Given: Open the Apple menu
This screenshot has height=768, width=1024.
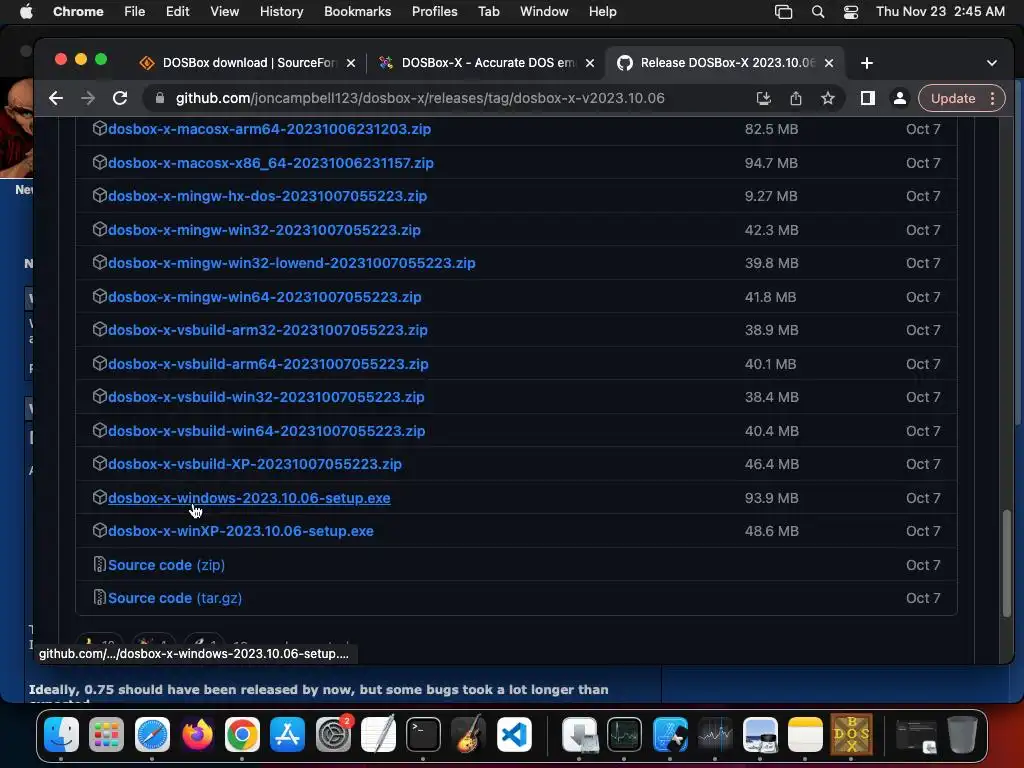Looking at the screenshot, I should (26, 12).
